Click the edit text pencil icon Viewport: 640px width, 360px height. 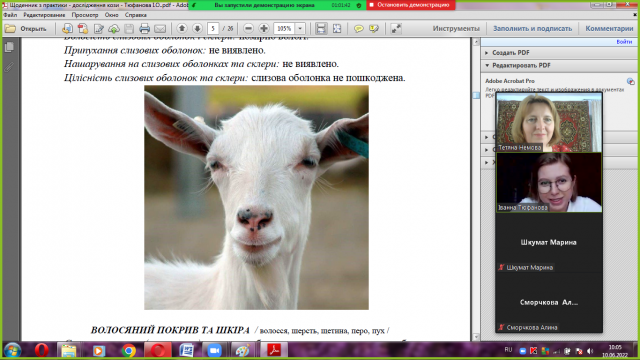[x=98, y=29]
